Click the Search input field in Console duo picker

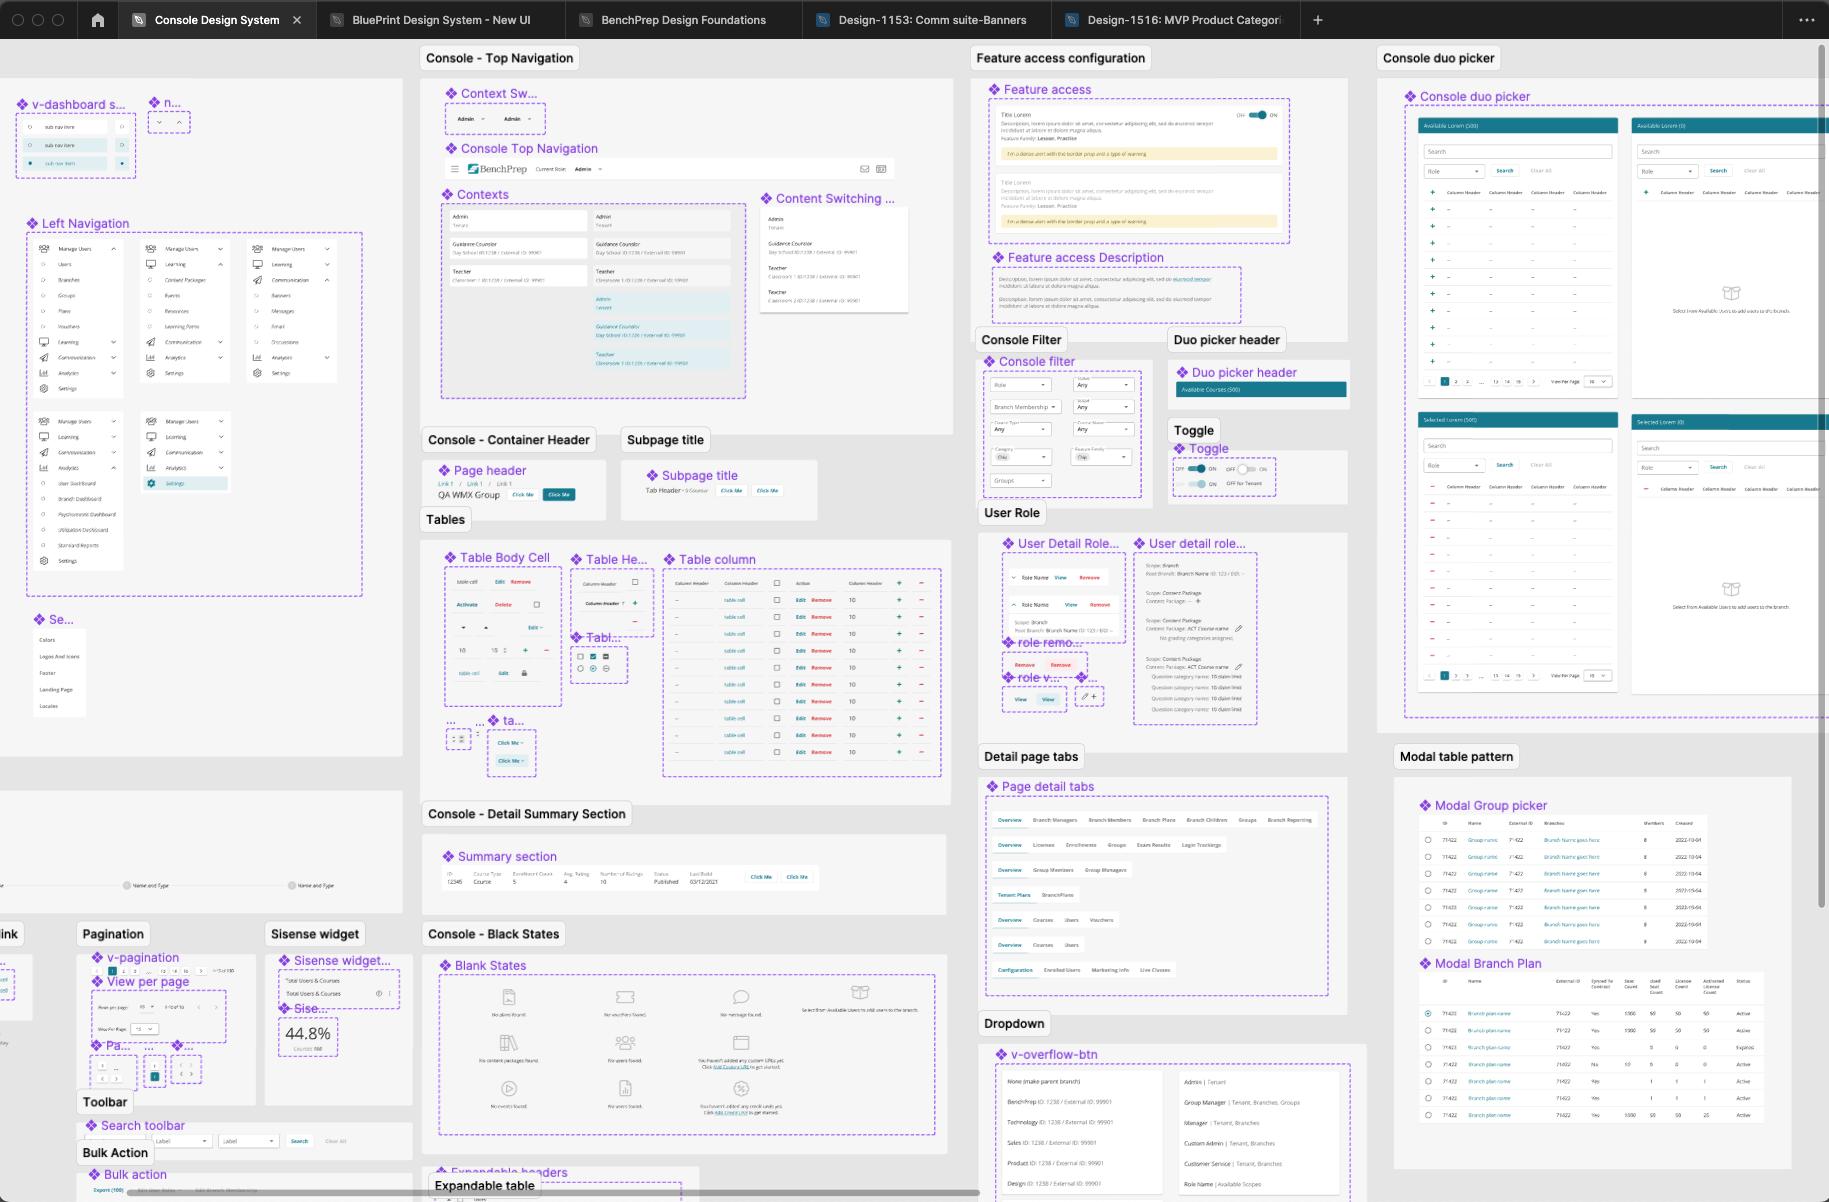pos(1517,151)
